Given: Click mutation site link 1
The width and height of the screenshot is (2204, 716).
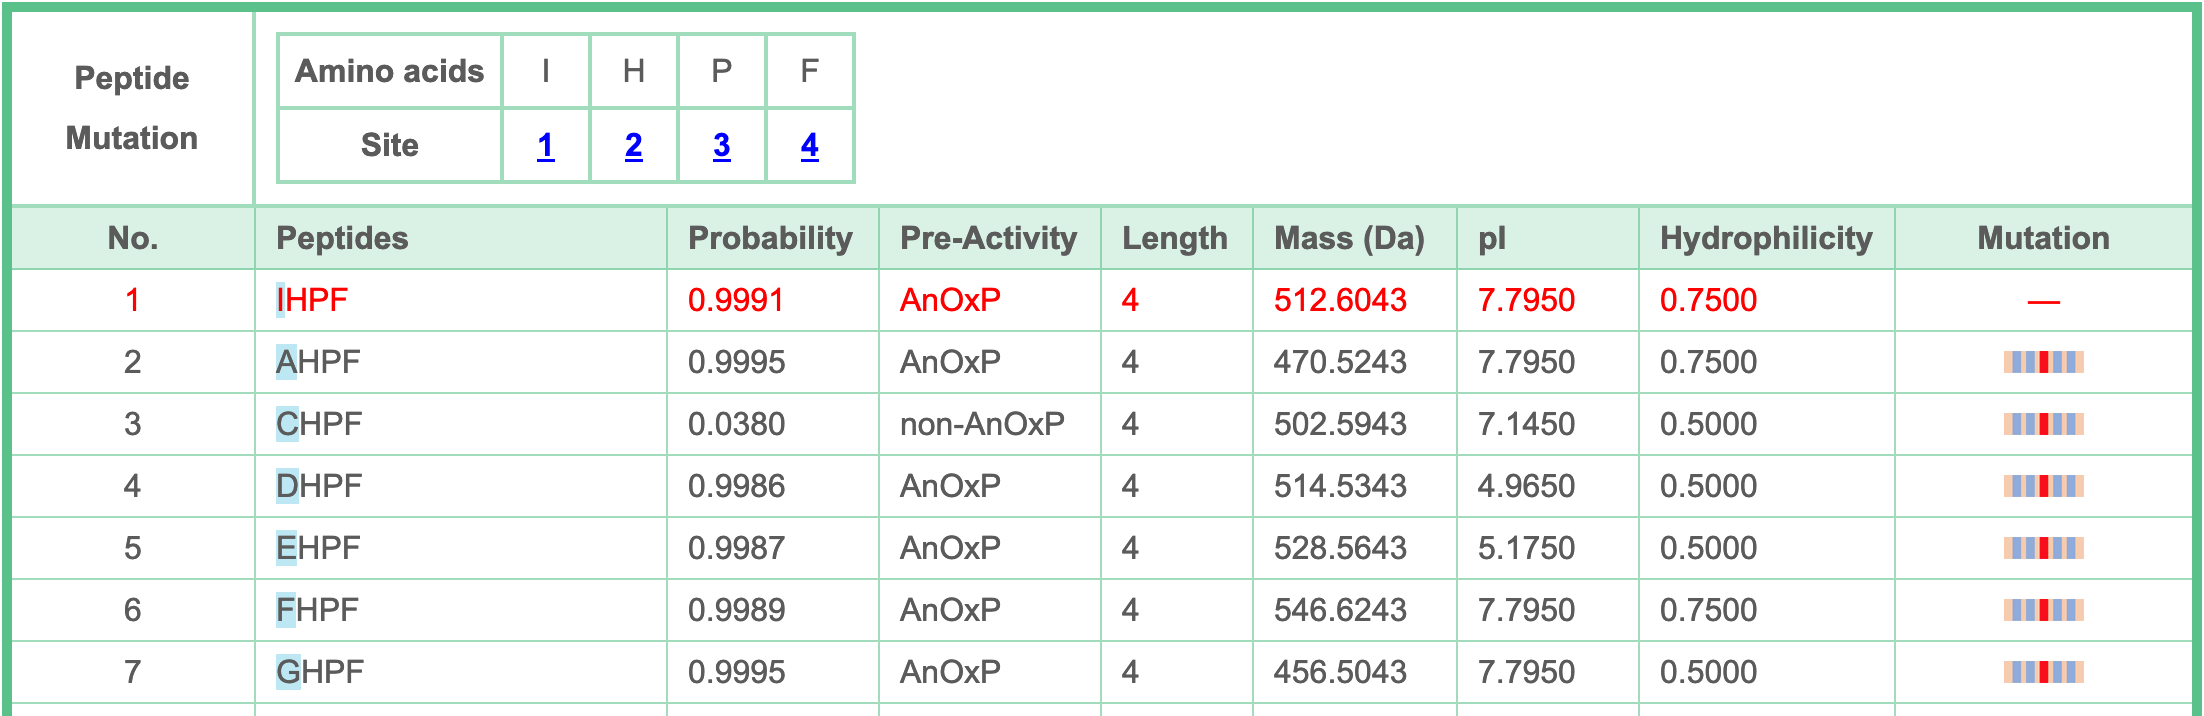Looking at the screenshot, I should coord(545,146).
